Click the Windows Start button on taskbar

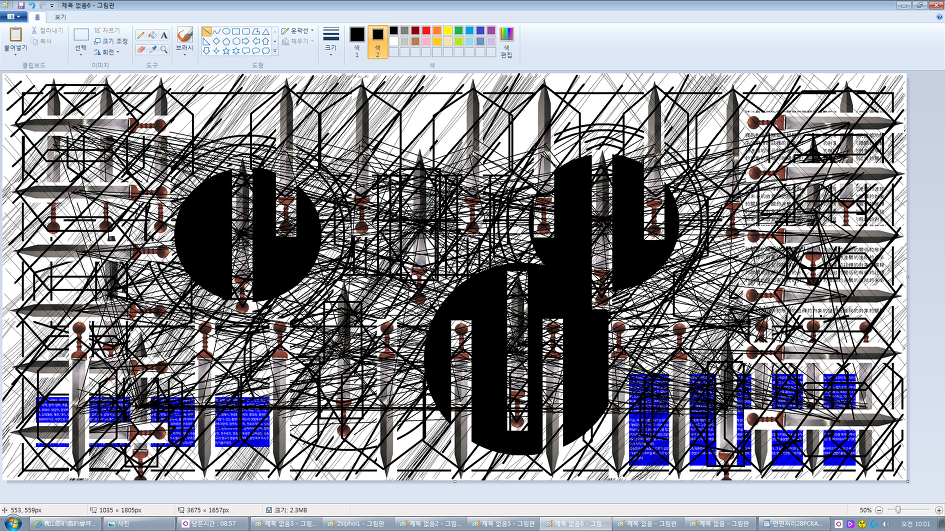12,523
